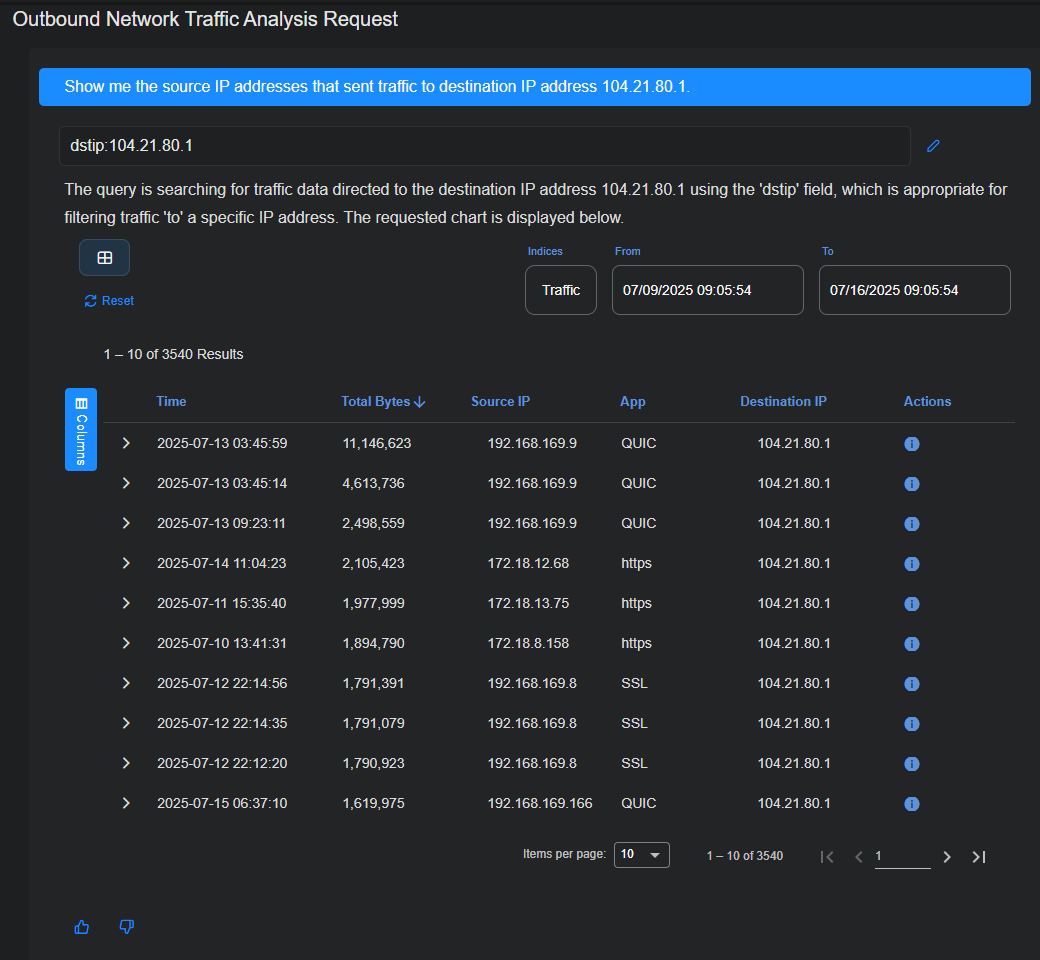Open the Items per page dropdown
The width and height of the screenshot is (1040, 960).
[x=641, y=855]
